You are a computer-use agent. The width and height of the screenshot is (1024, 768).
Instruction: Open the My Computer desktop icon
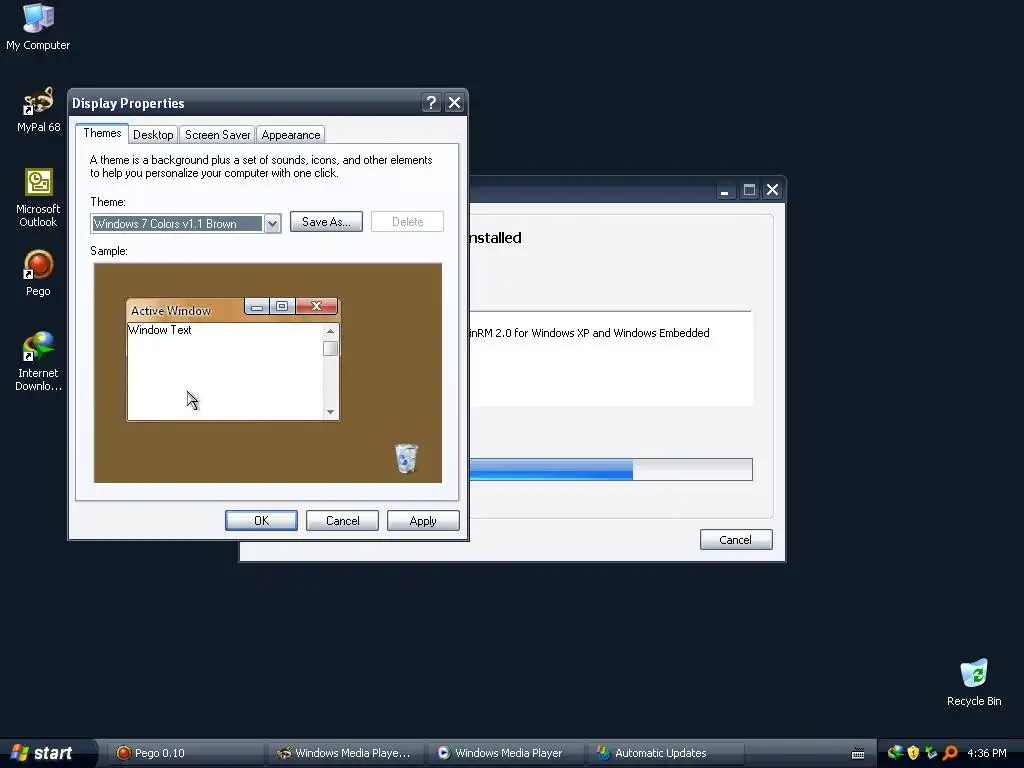(38, 26)
